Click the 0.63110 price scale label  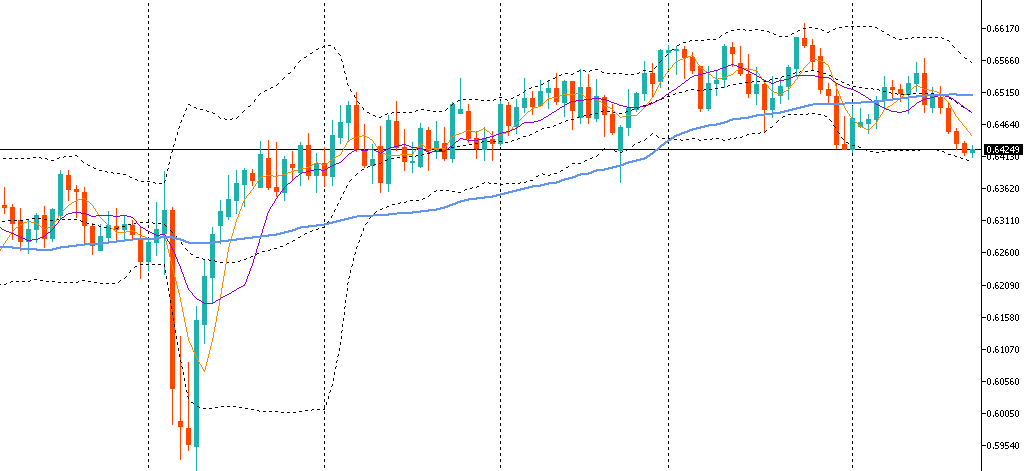[x=1002, y=221]
